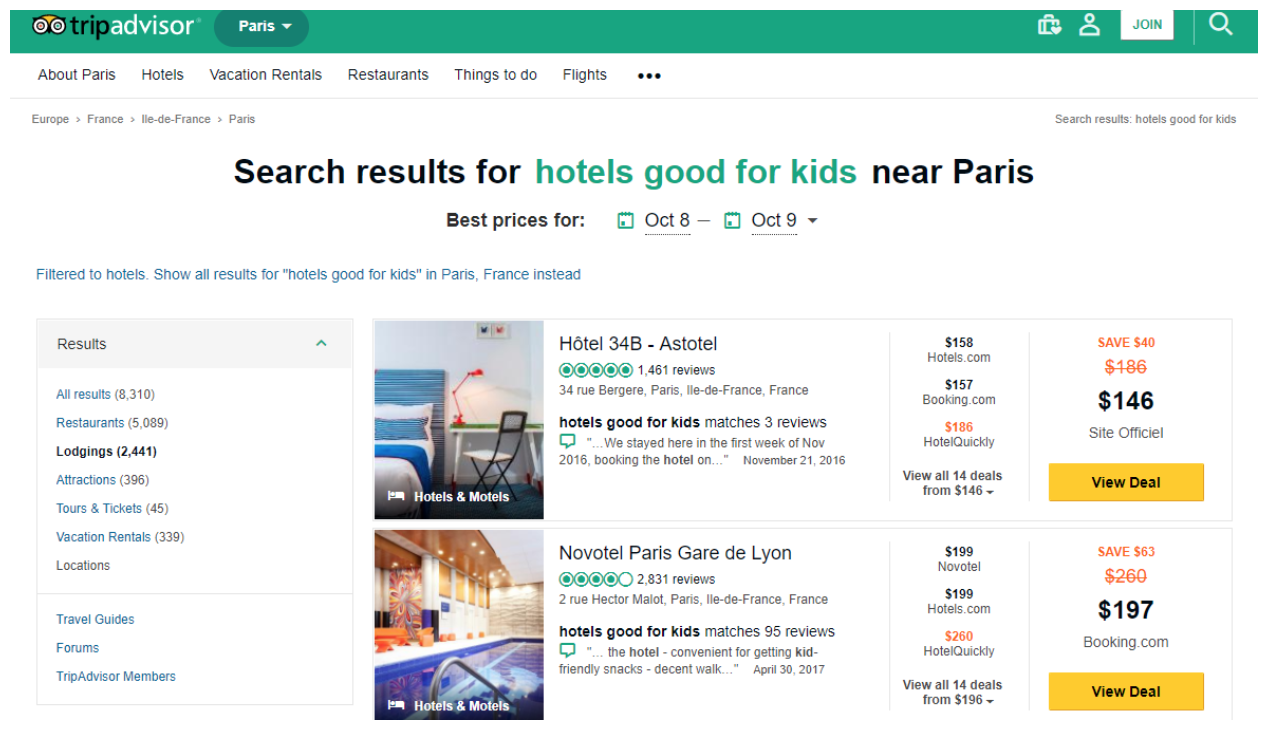Viewport: 1272px width, 738px height.
Task: Click bed icon on Novotel photo
Action: pyautogui.click(x=396, y=705)
